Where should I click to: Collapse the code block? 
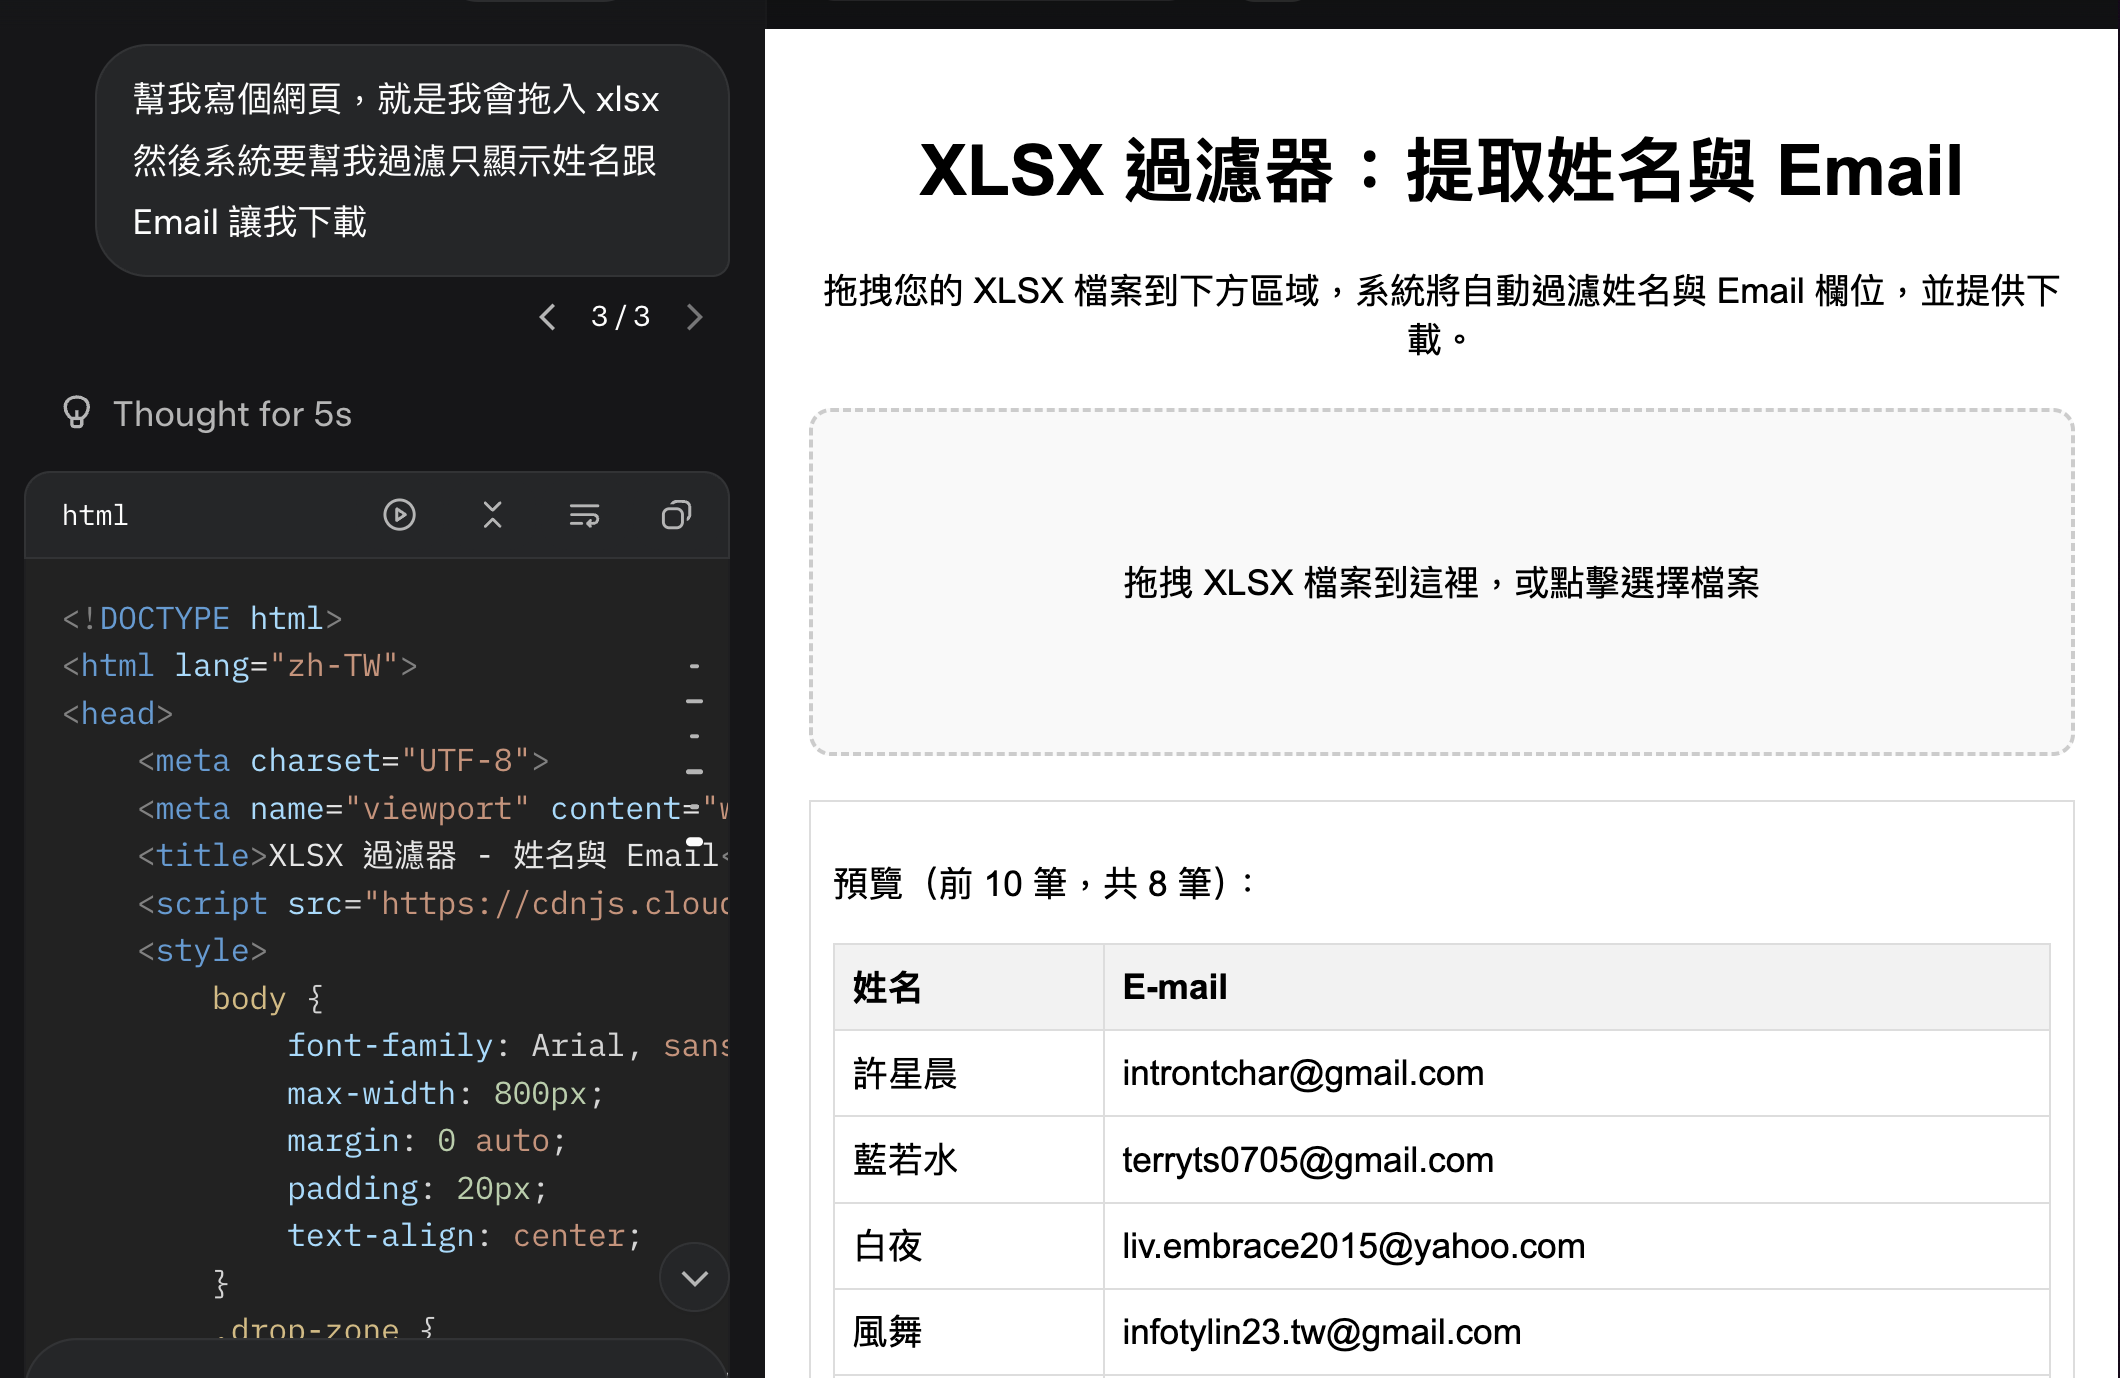tap(491, 515)
